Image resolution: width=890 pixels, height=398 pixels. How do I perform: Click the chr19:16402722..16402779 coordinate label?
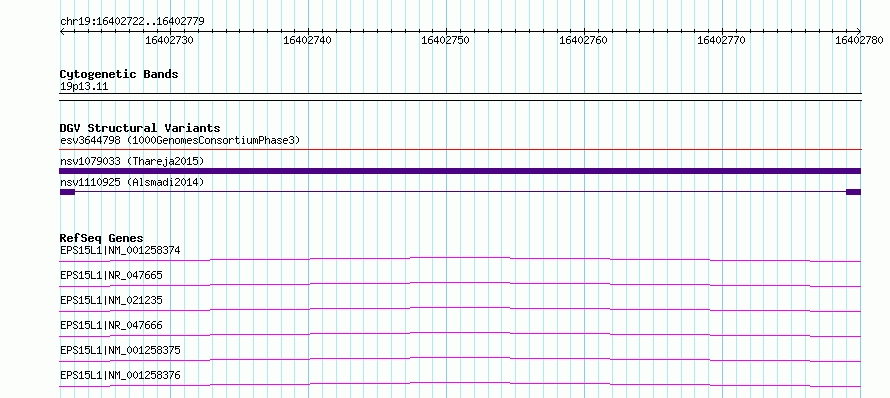[132, 22]
